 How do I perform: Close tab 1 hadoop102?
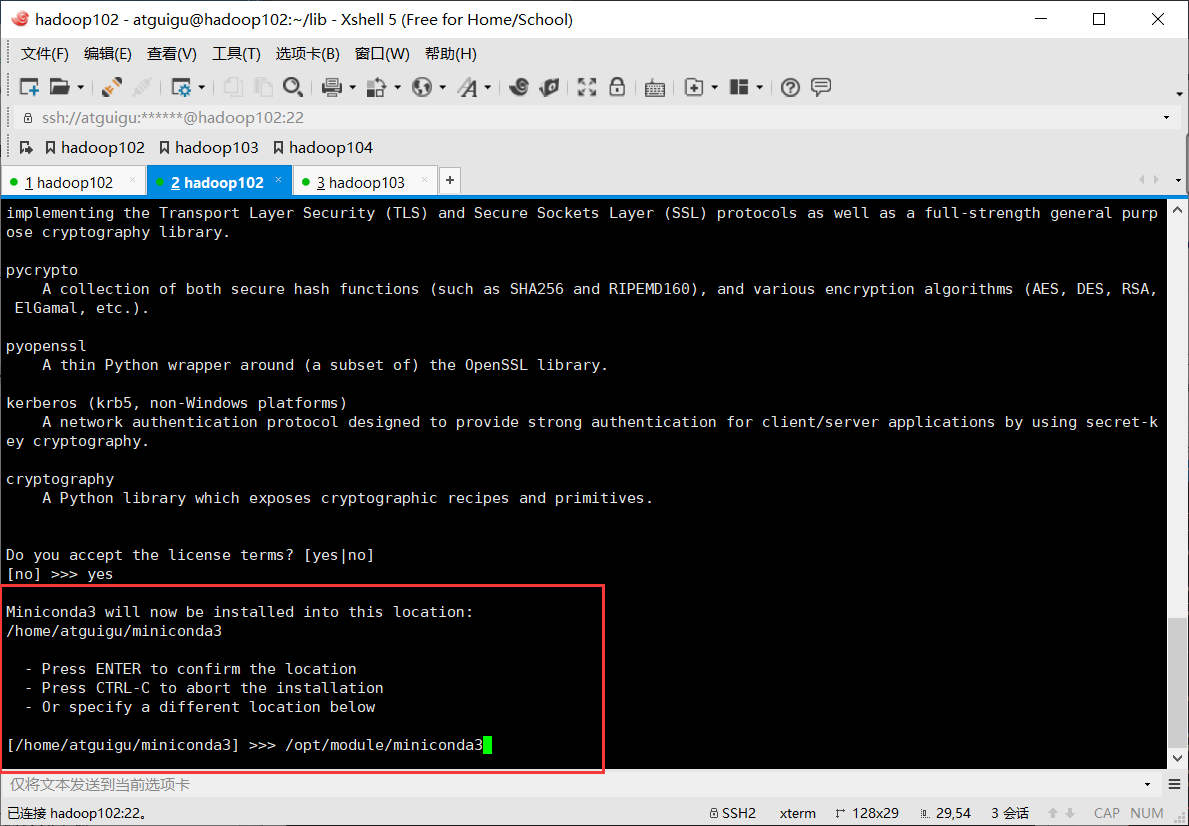pos(132,181)
